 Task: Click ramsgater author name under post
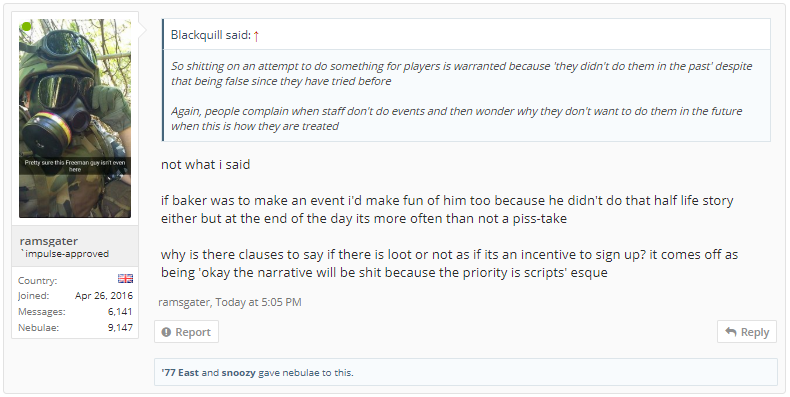point(184,302)
